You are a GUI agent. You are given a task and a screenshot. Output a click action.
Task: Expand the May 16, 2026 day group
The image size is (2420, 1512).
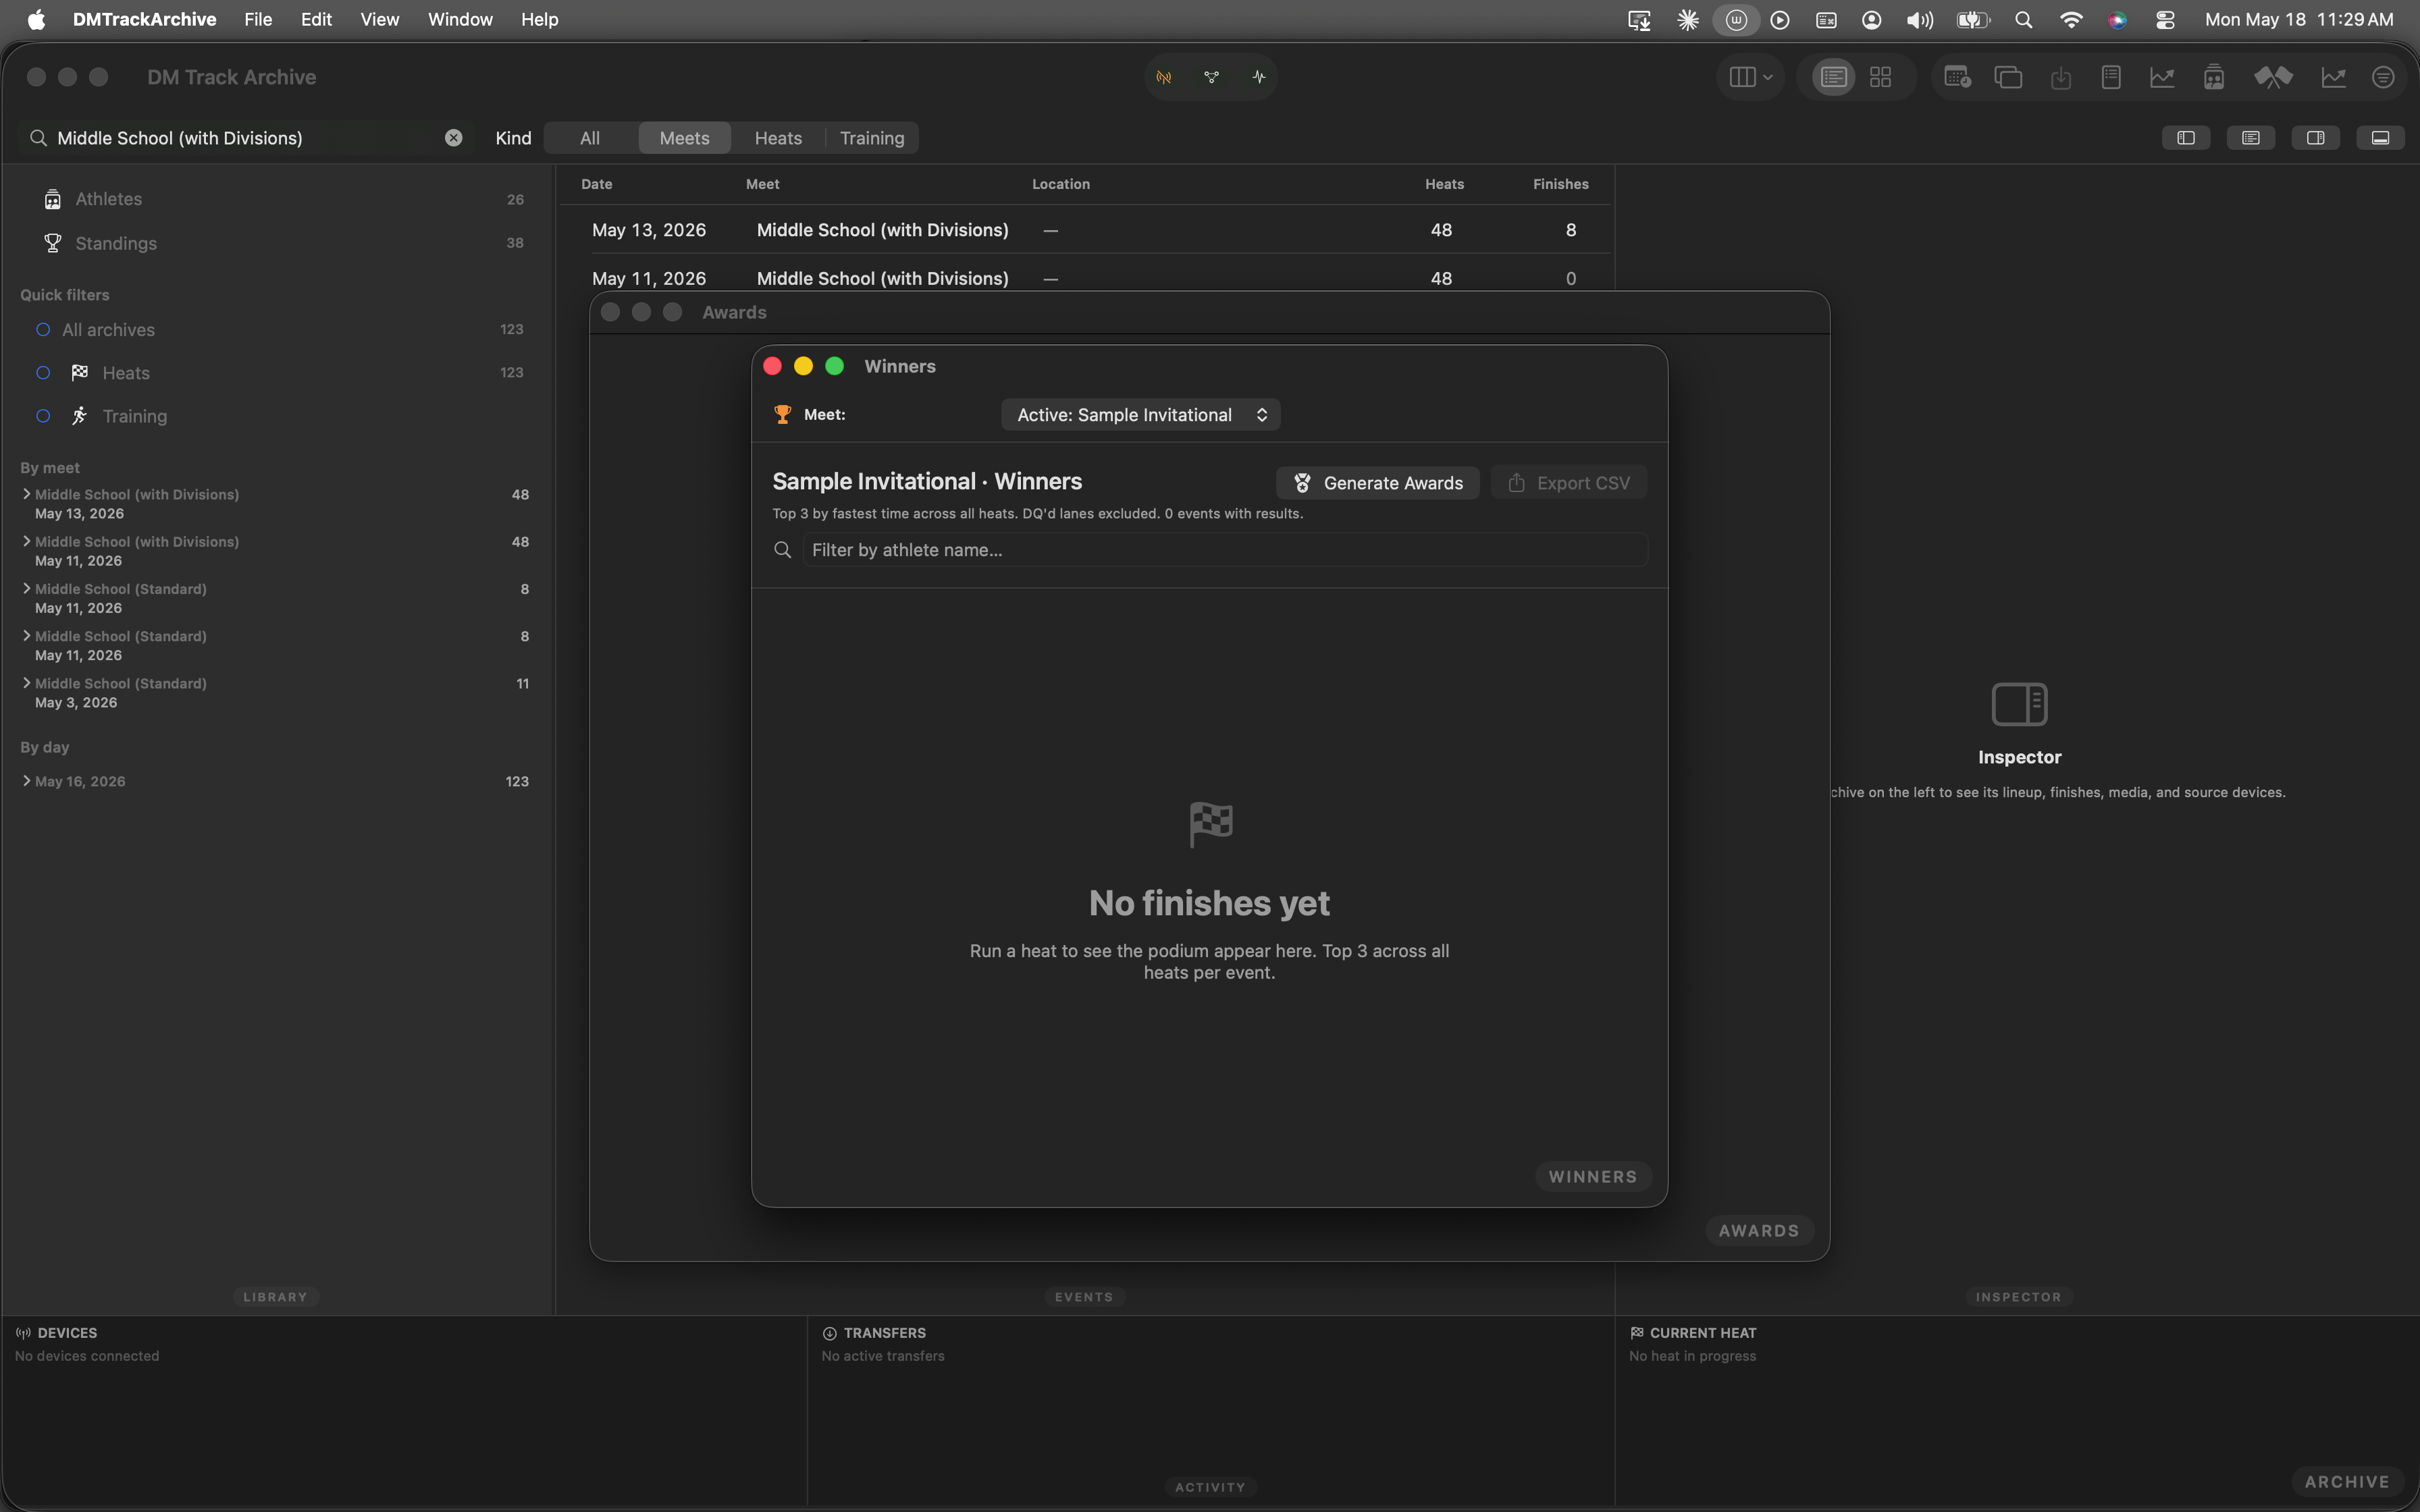pos(26,781)
